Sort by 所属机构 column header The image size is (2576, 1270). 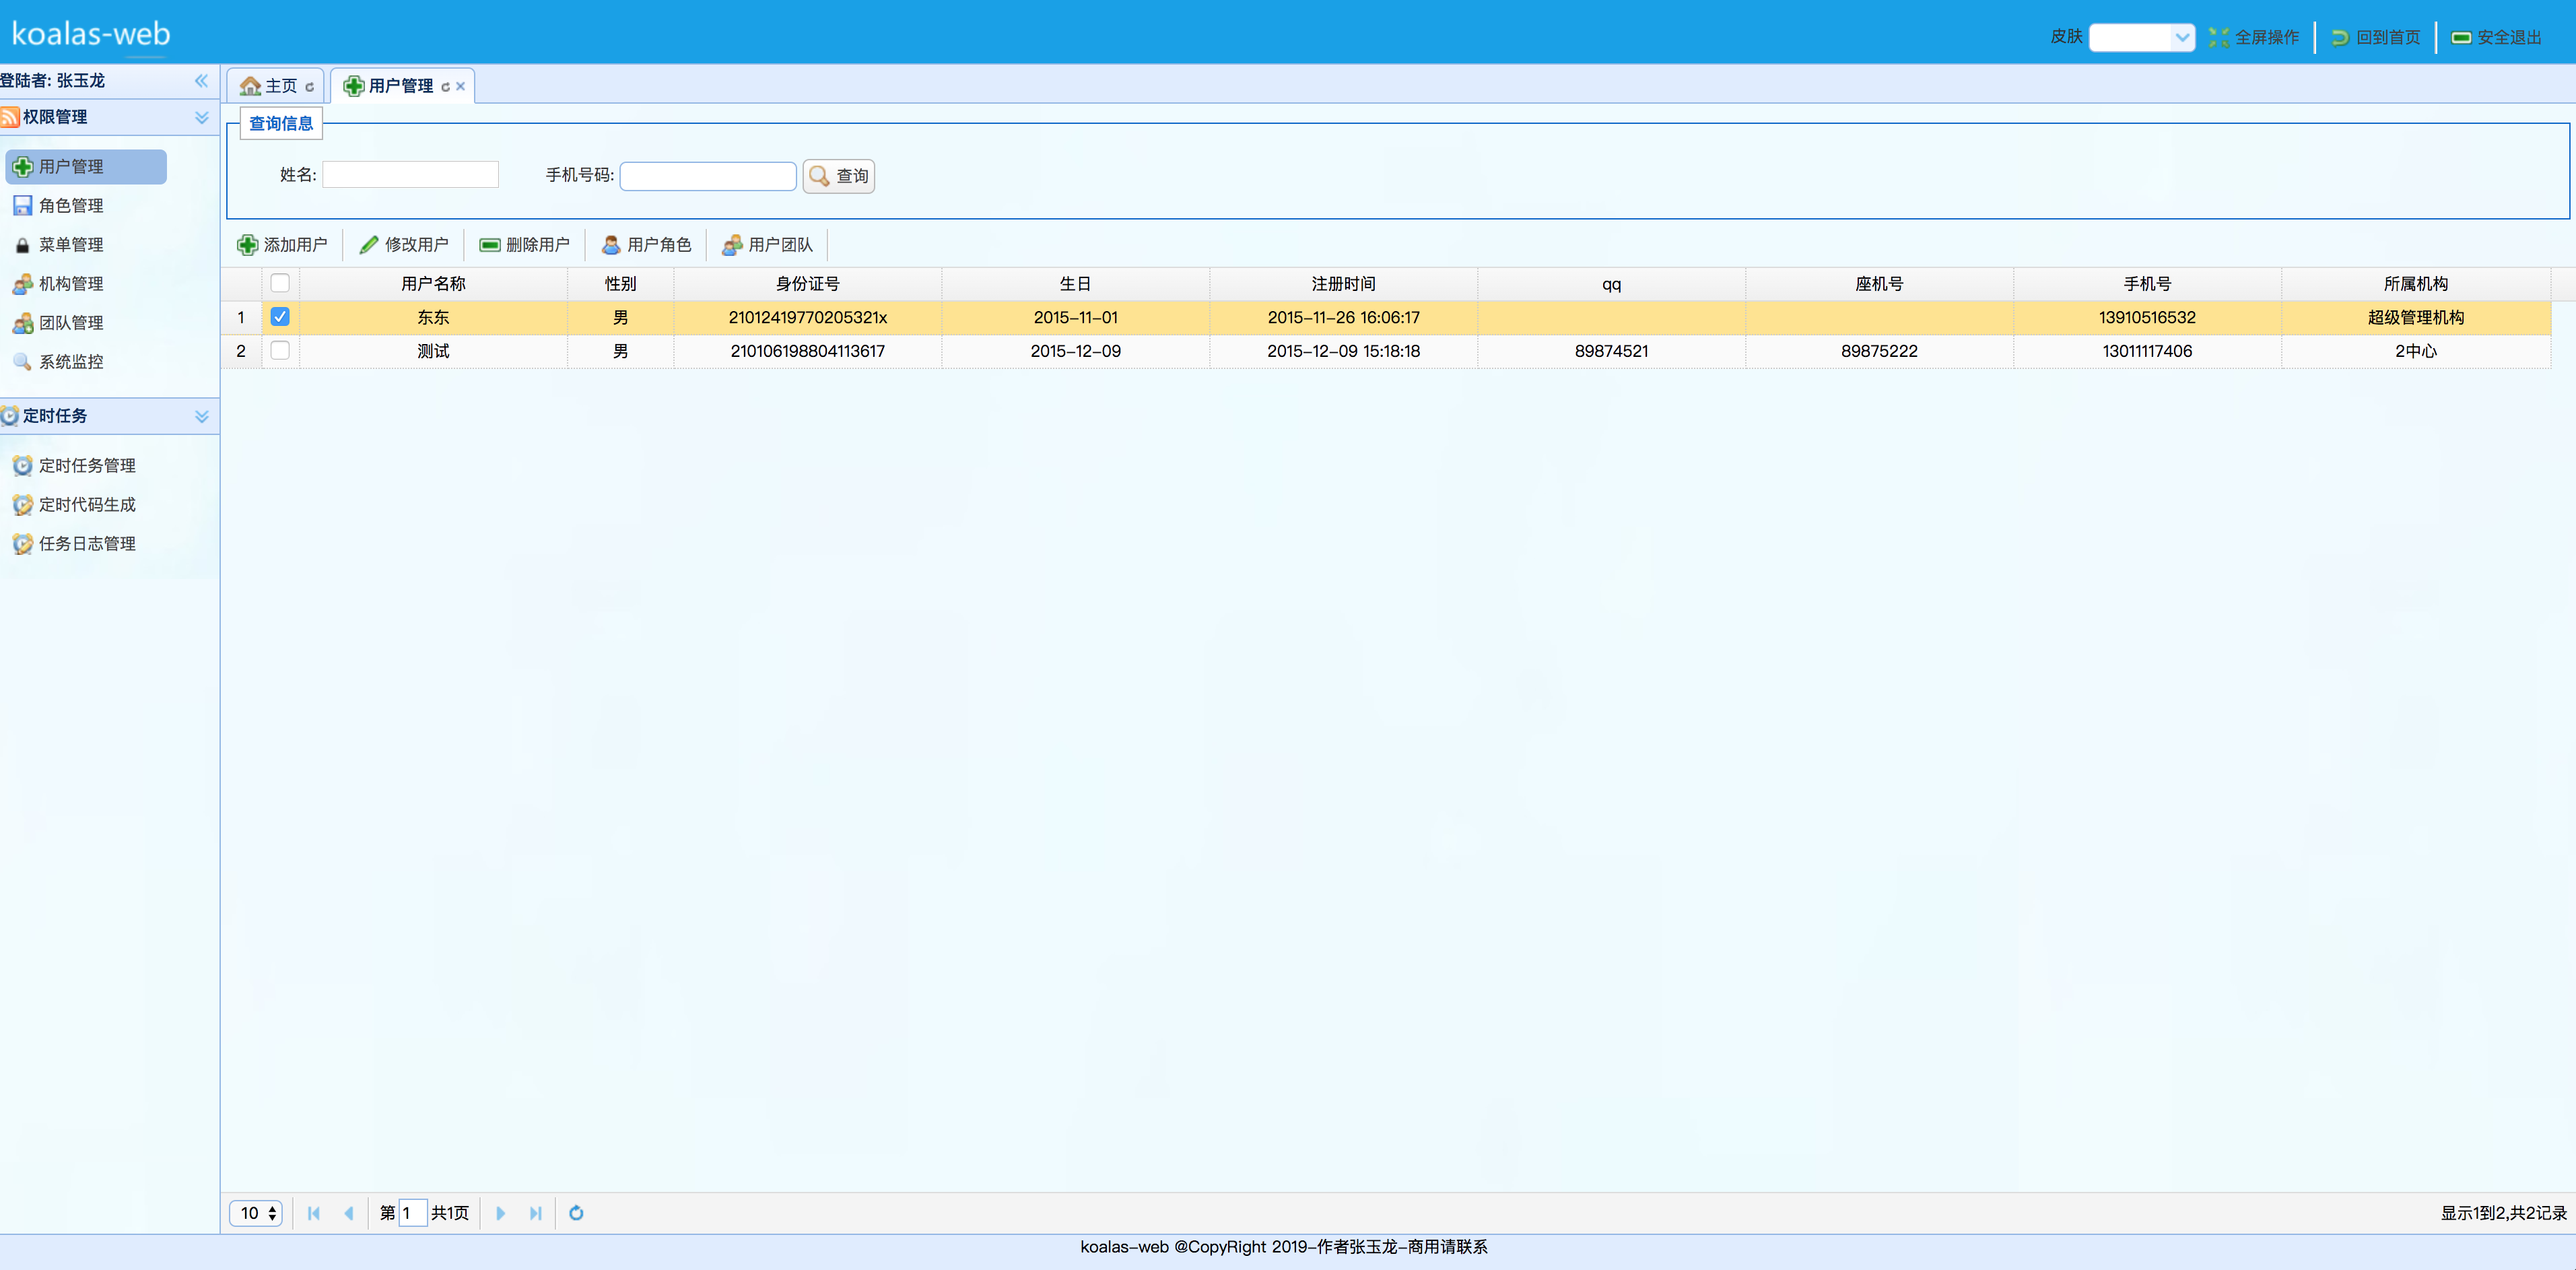[x=2416, y=284]
